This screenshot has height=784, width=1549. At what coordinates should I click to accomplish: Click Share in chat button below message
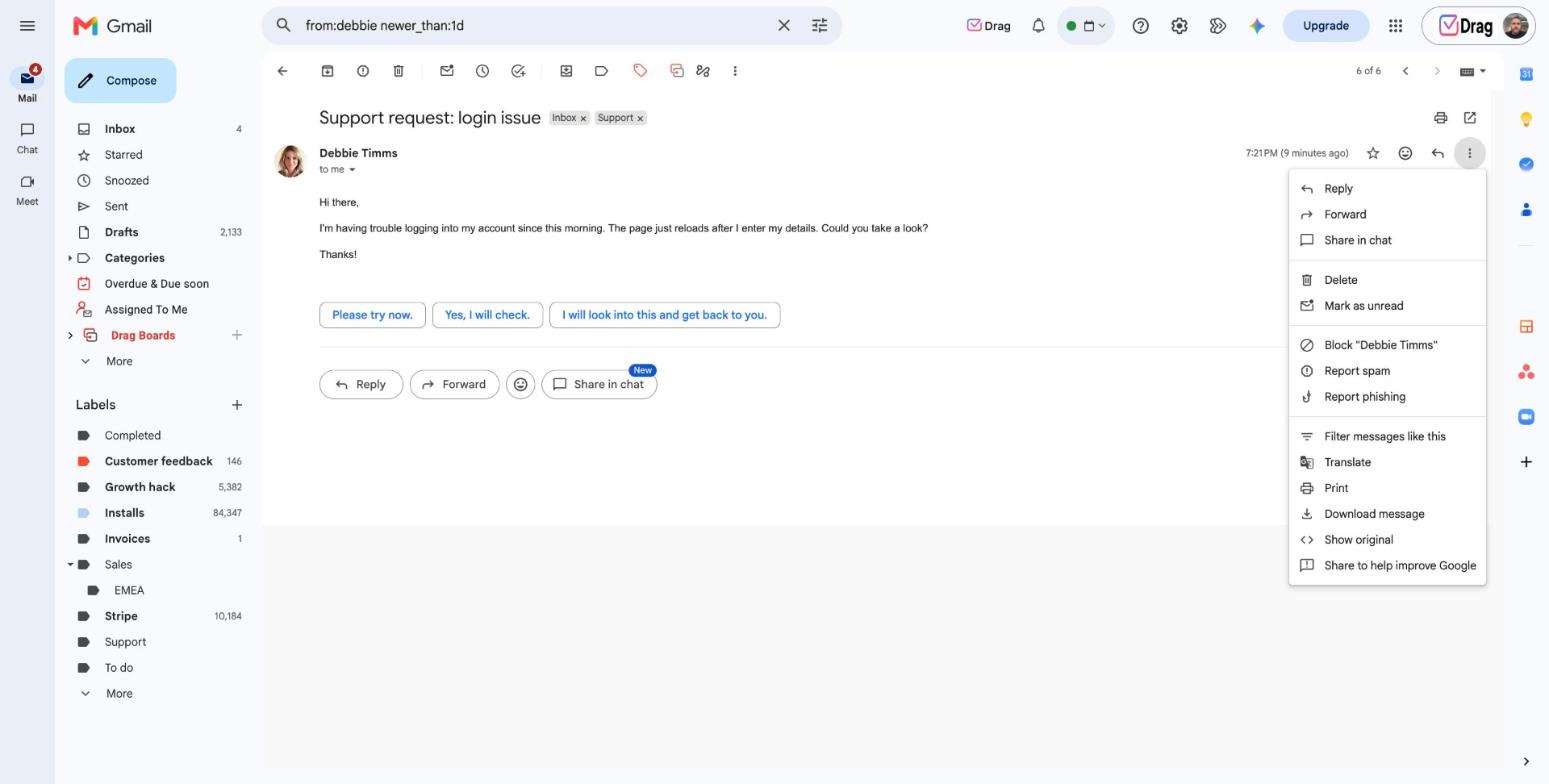[599, 385]
